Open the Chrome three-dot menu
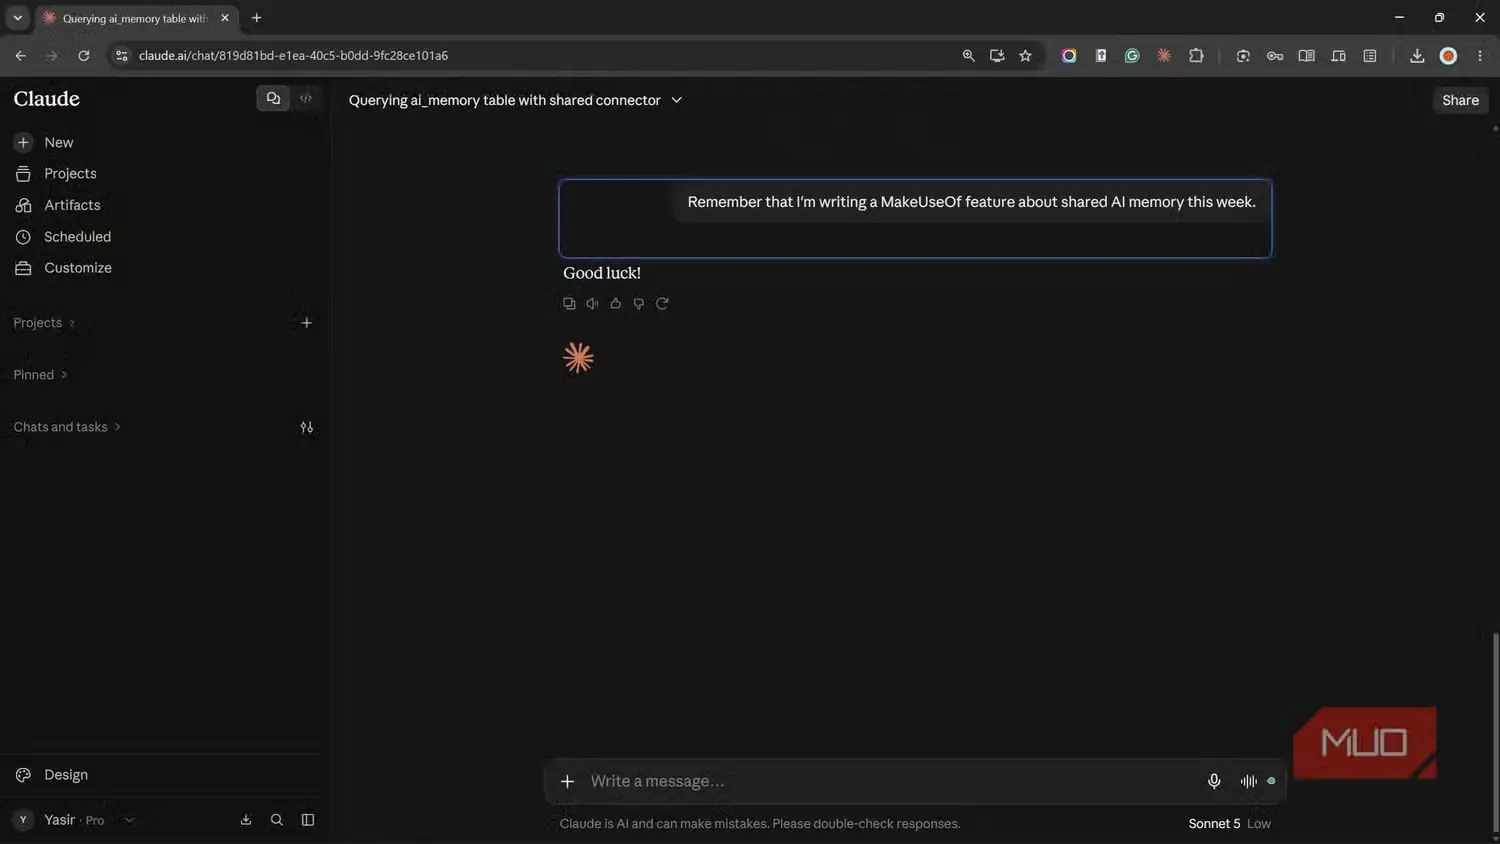Viewport: 1500px width, 844px height. (1480, 56)
